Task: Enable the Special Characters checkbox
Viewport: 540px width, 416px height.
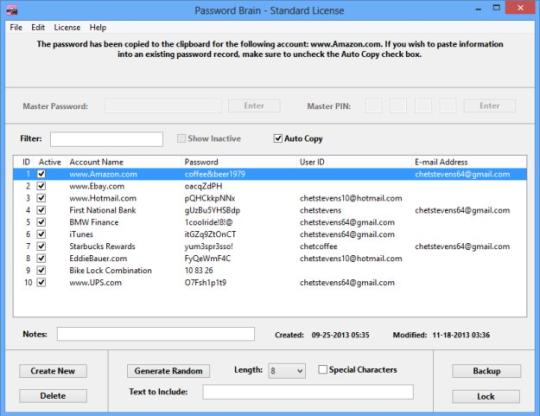Action: 323,370
